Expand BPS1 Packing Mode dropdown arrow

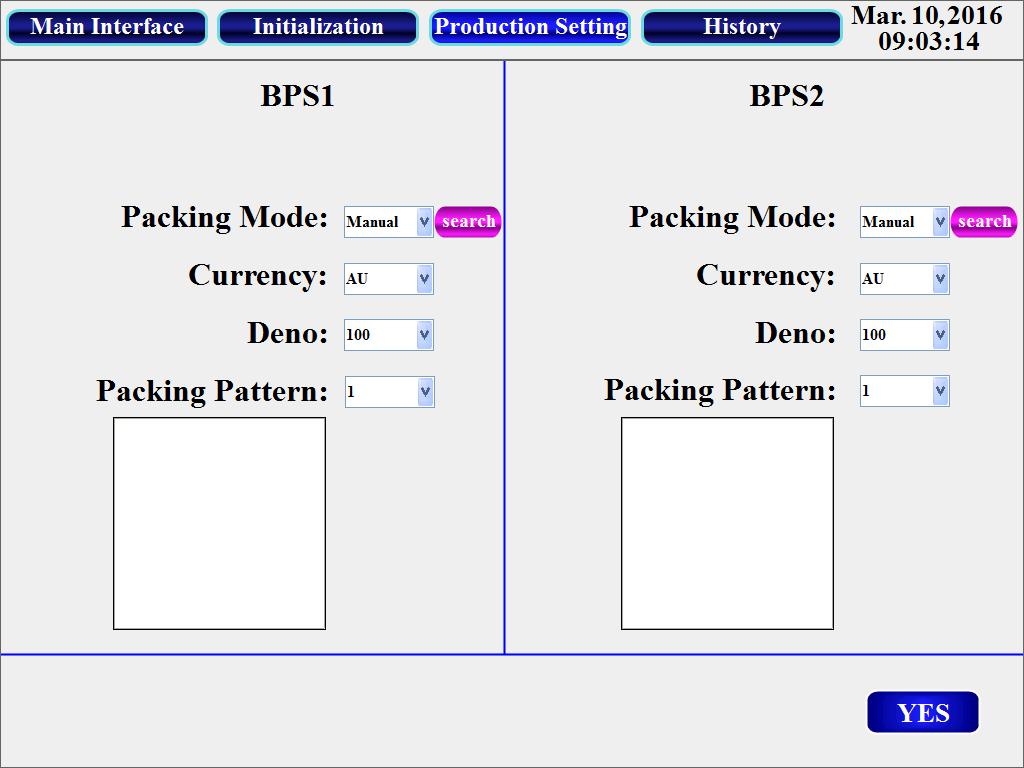click(424, 222)
